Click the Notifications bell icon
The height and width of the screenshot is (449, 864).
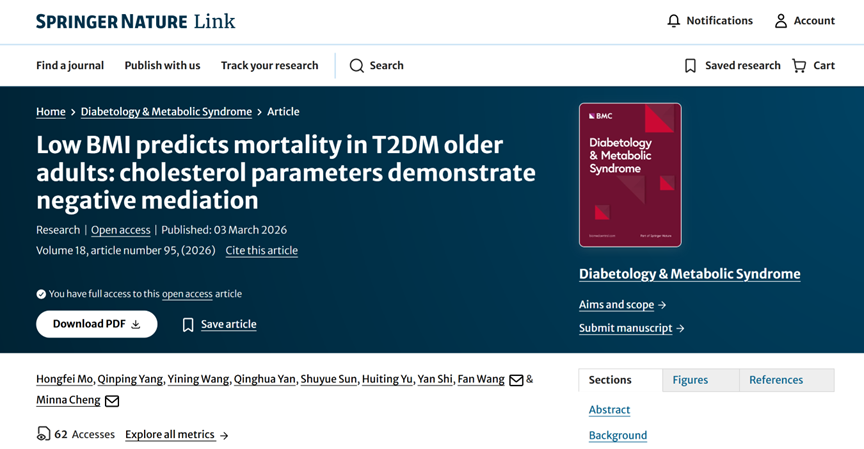(x=674, y=21)
